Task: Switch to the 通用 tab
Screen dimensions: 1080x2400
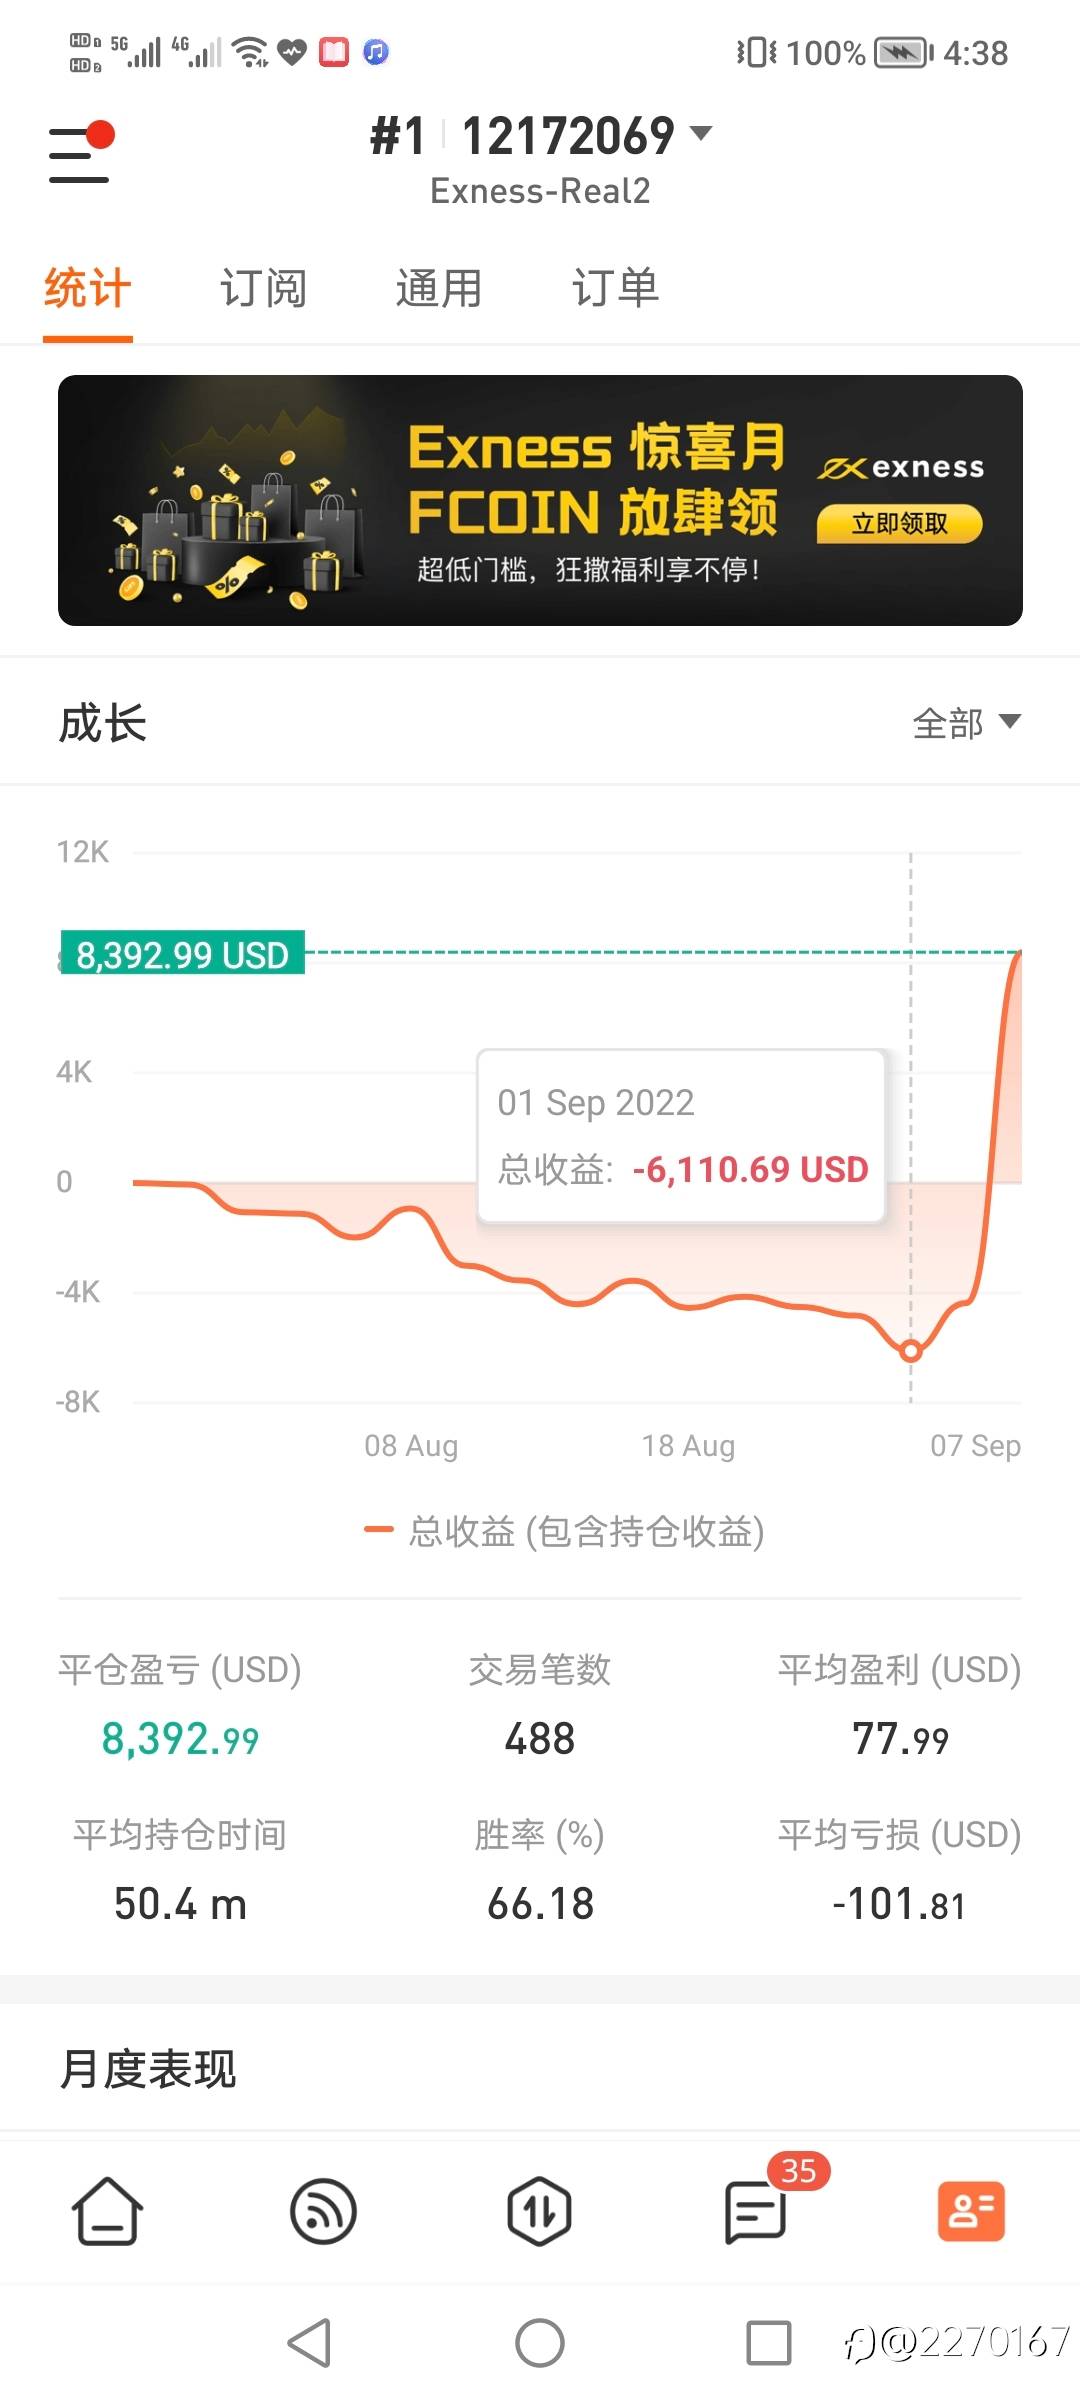Action: pos(439,289)
